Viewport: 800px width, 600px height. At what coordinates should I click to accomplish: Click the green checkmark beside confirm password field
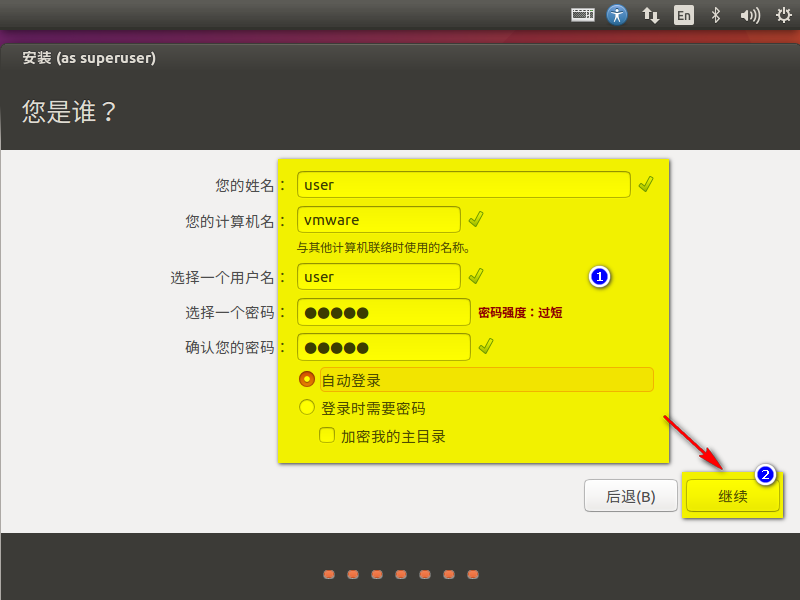click(x=486, y=346)
